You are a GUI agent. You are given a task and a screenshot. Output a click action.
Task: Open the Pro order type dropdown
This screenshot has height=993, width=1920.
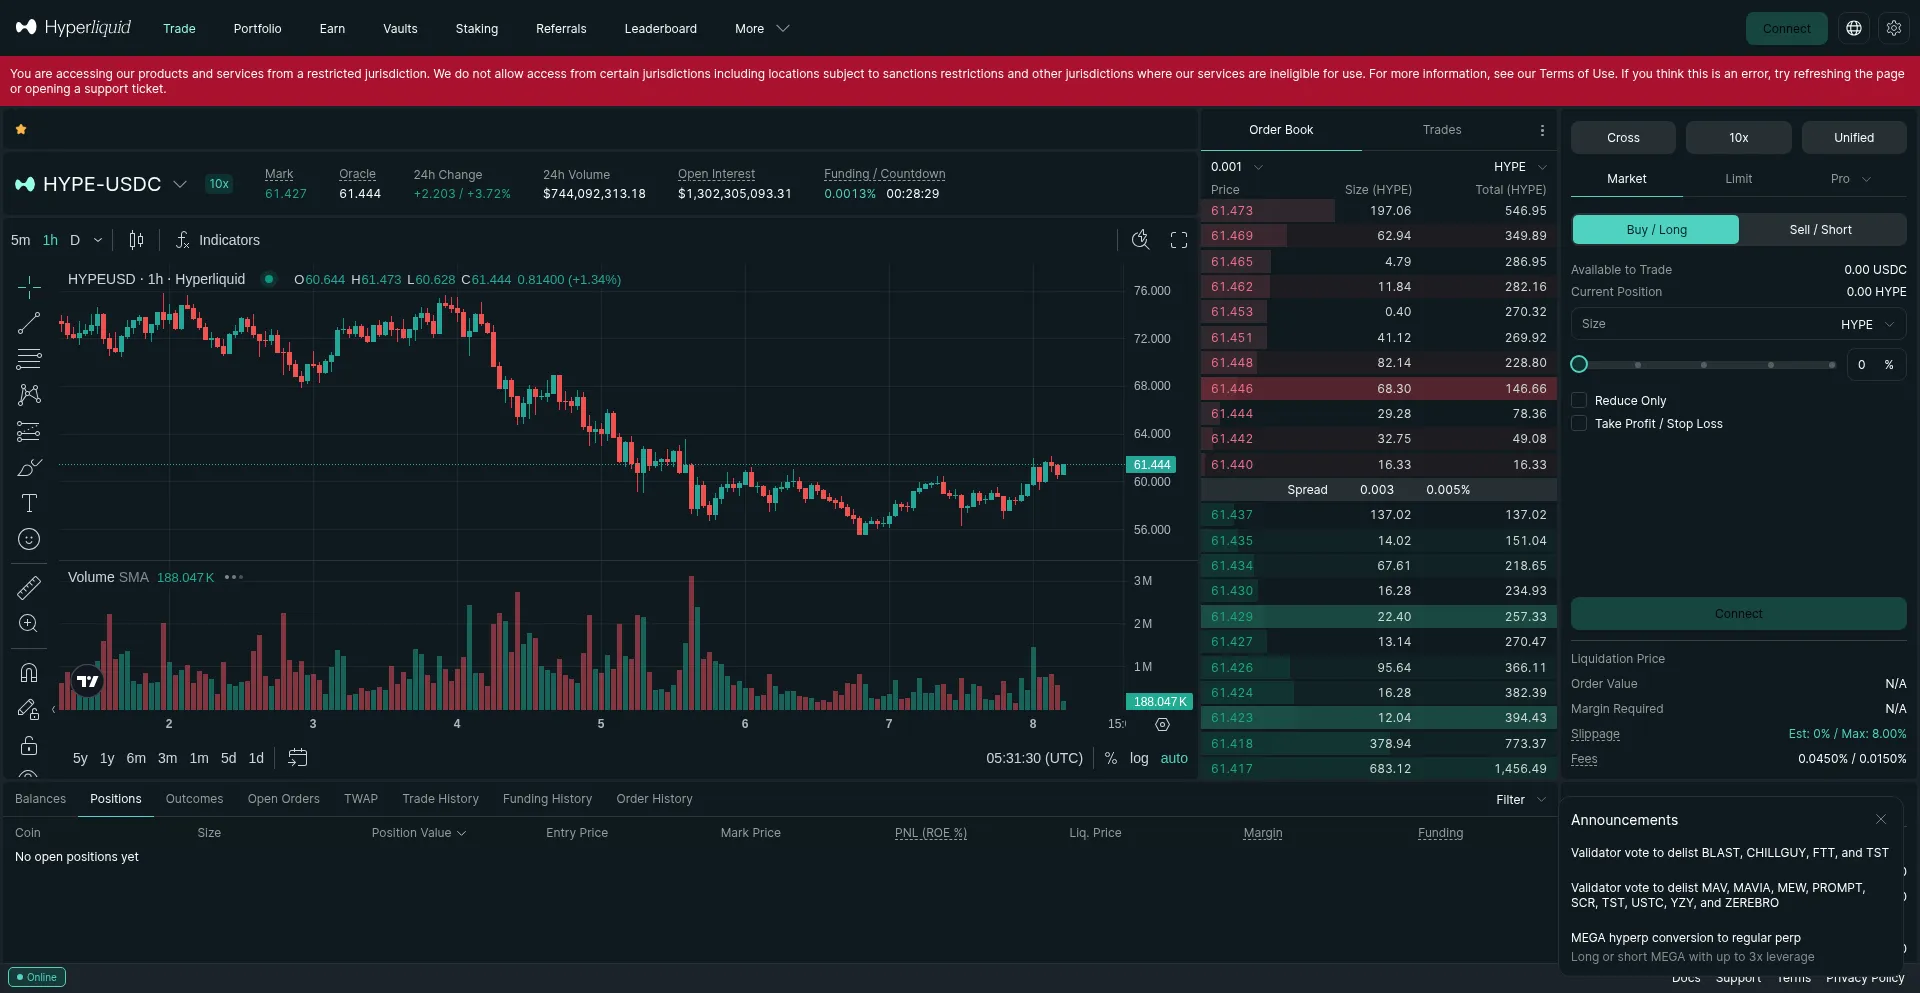click(1851, 179)
